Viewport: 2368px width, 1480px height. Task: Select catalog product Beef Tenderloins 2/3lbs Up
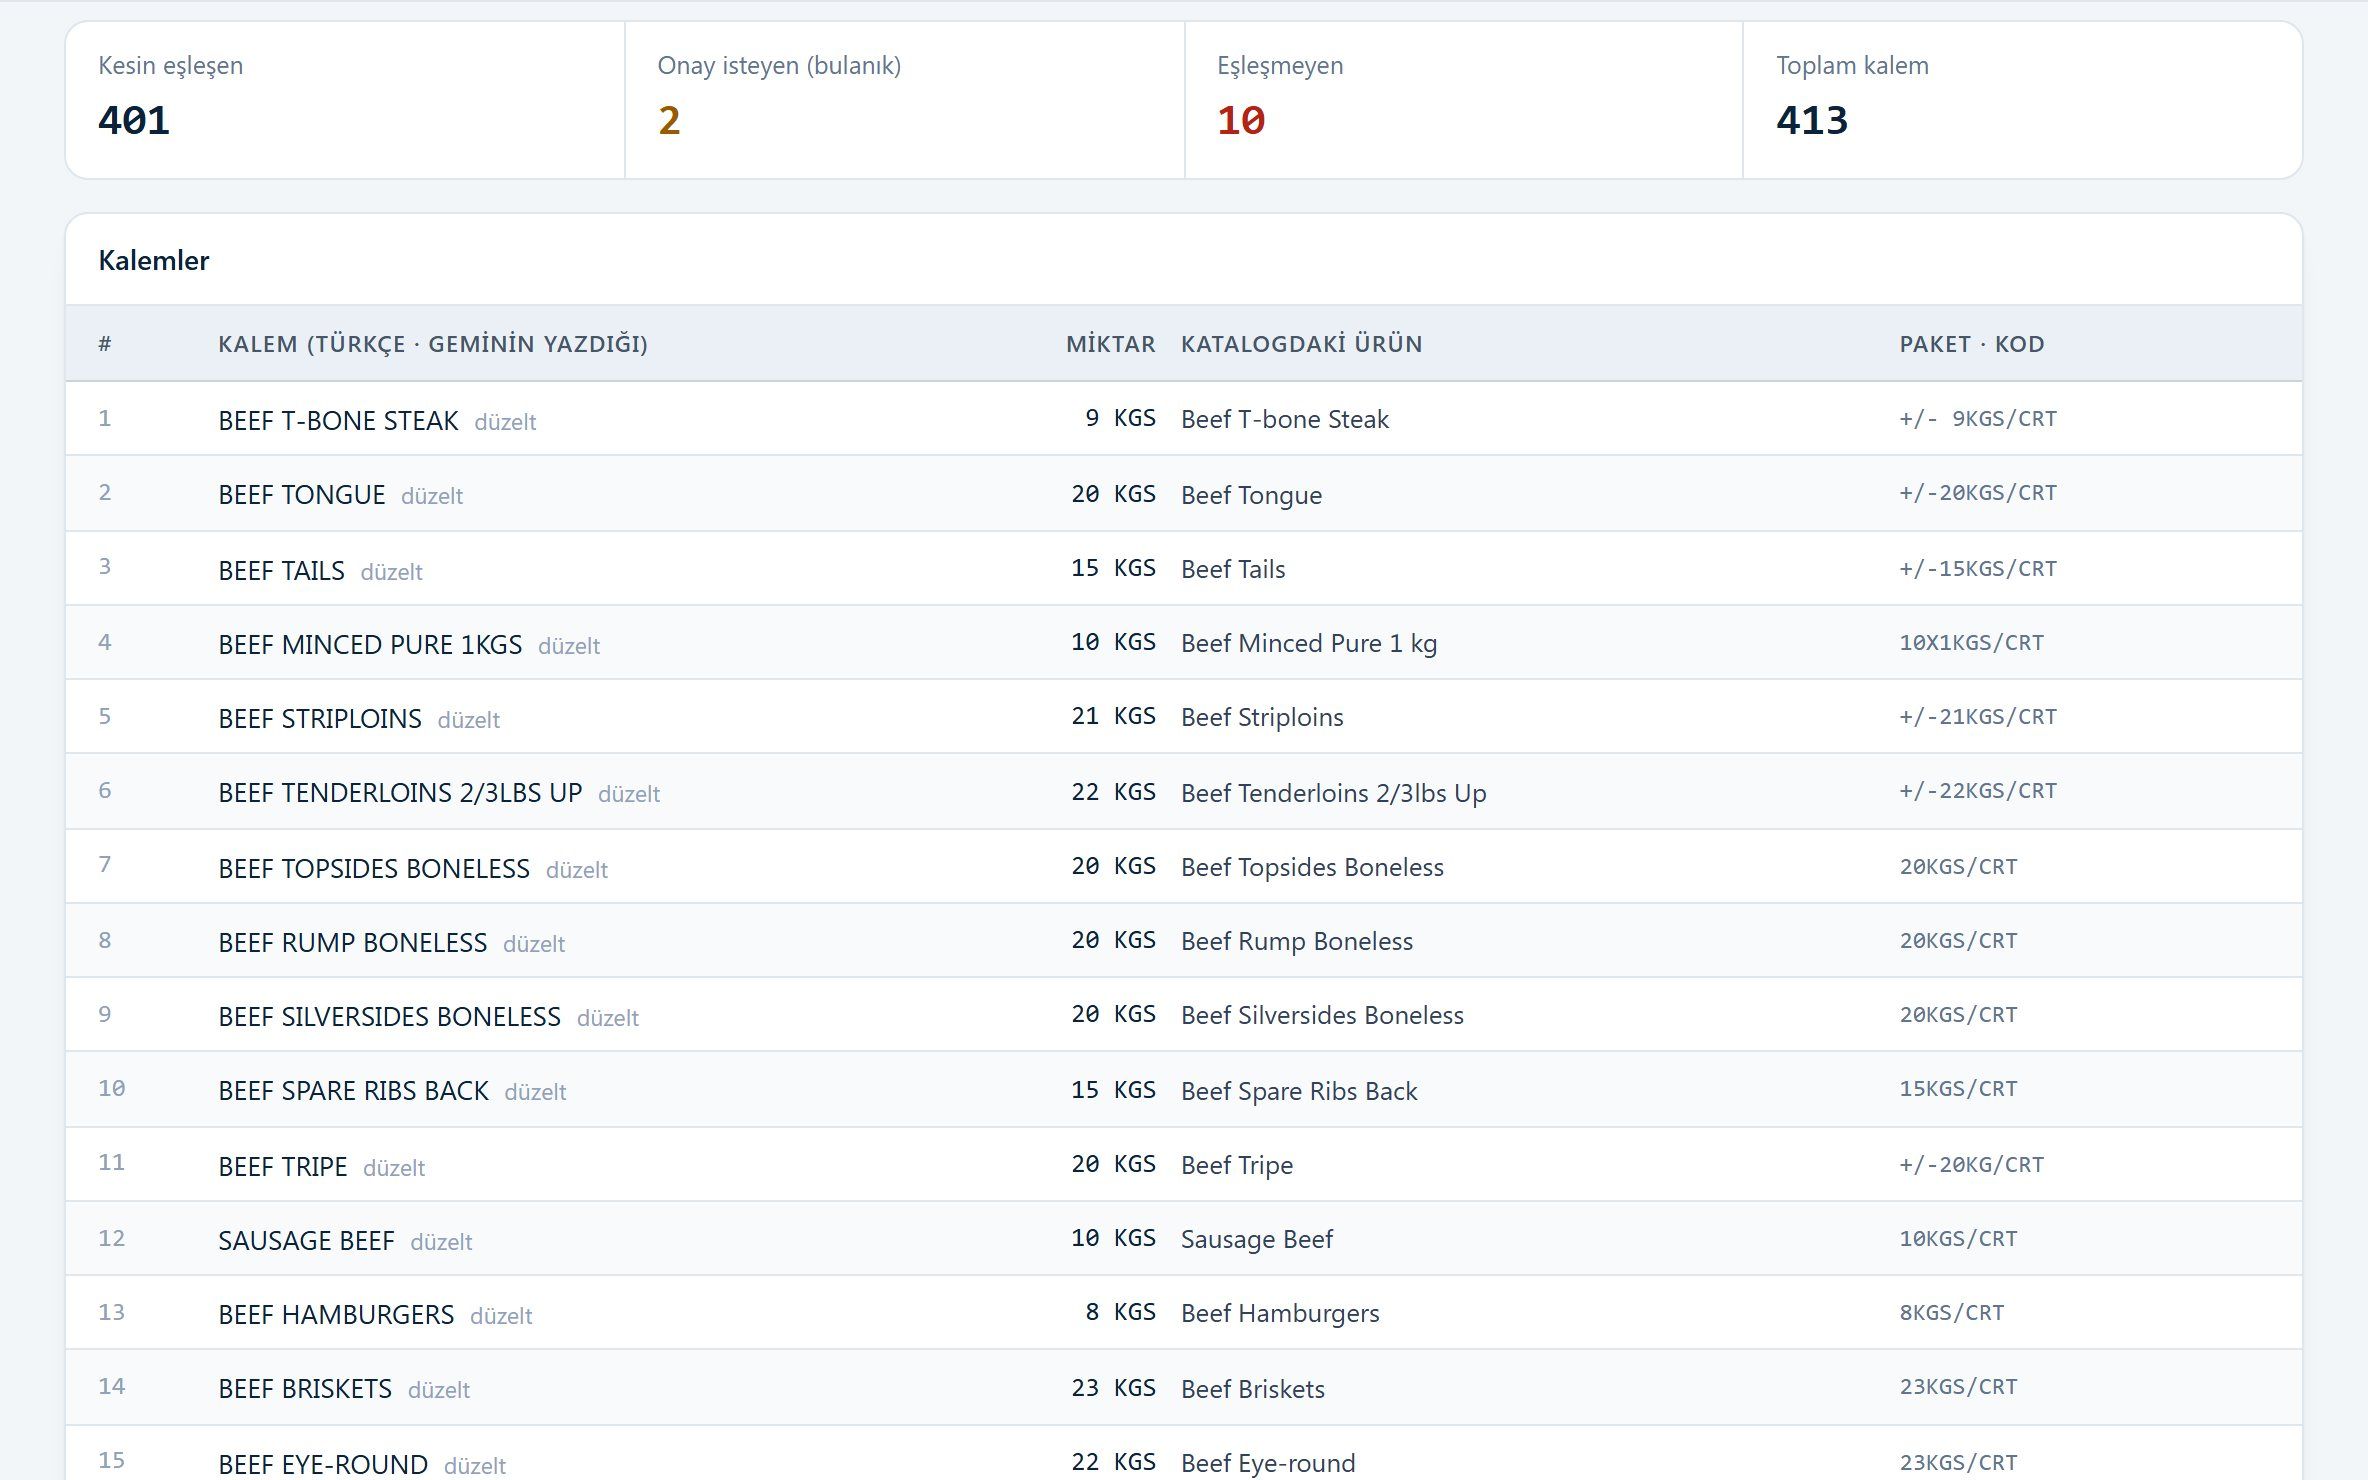click(x=1334, y=793)
